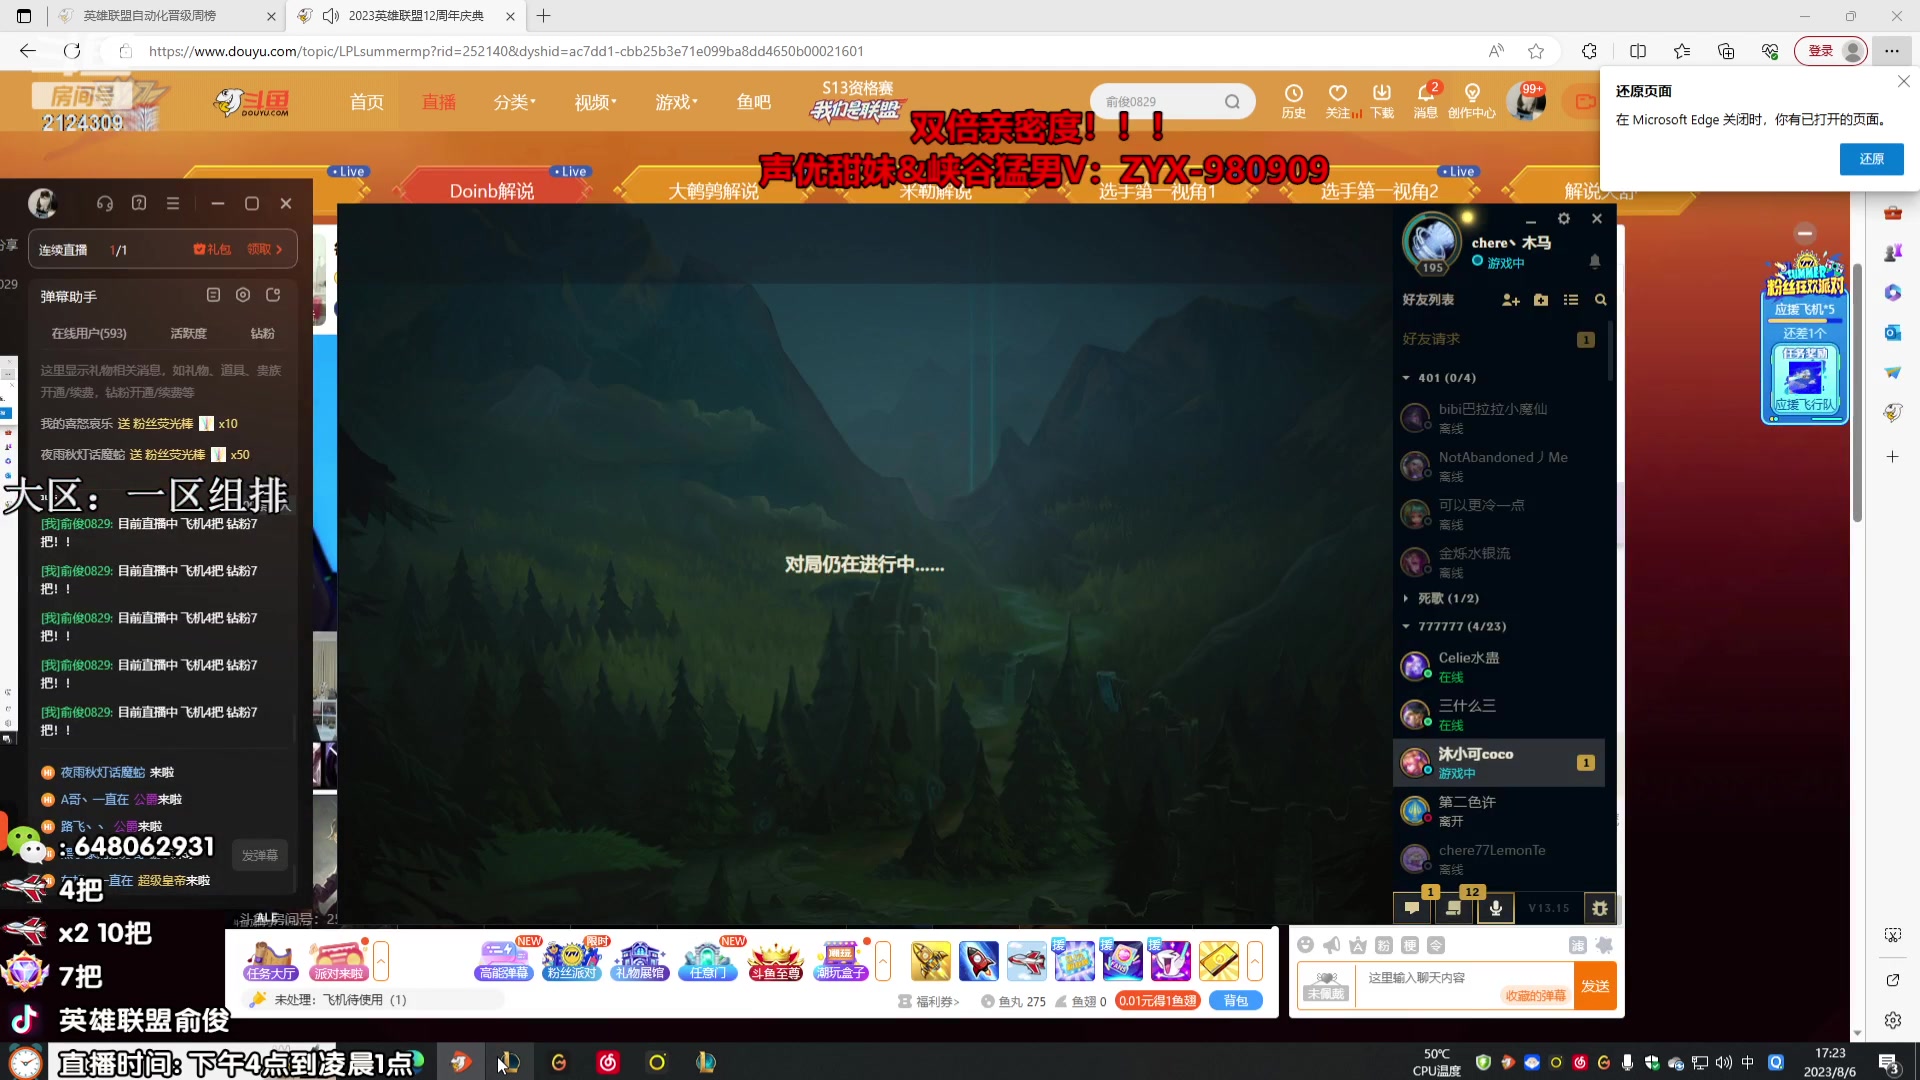This screenshot has height=1080, width=1920.
Task: Switch to the 活跃度 tab
Action: pyautogui.click(x=188, y=333)
